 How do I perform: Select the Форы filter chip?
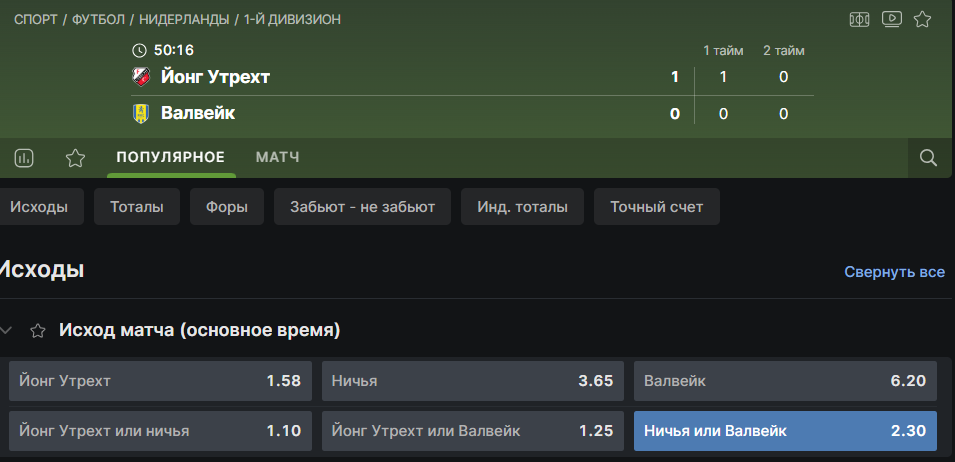[226, 207]
